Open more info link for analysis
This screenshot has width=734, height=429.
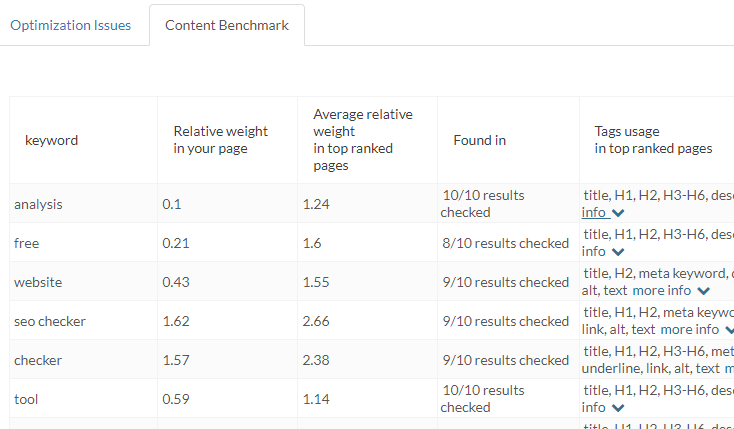[595, 213]
